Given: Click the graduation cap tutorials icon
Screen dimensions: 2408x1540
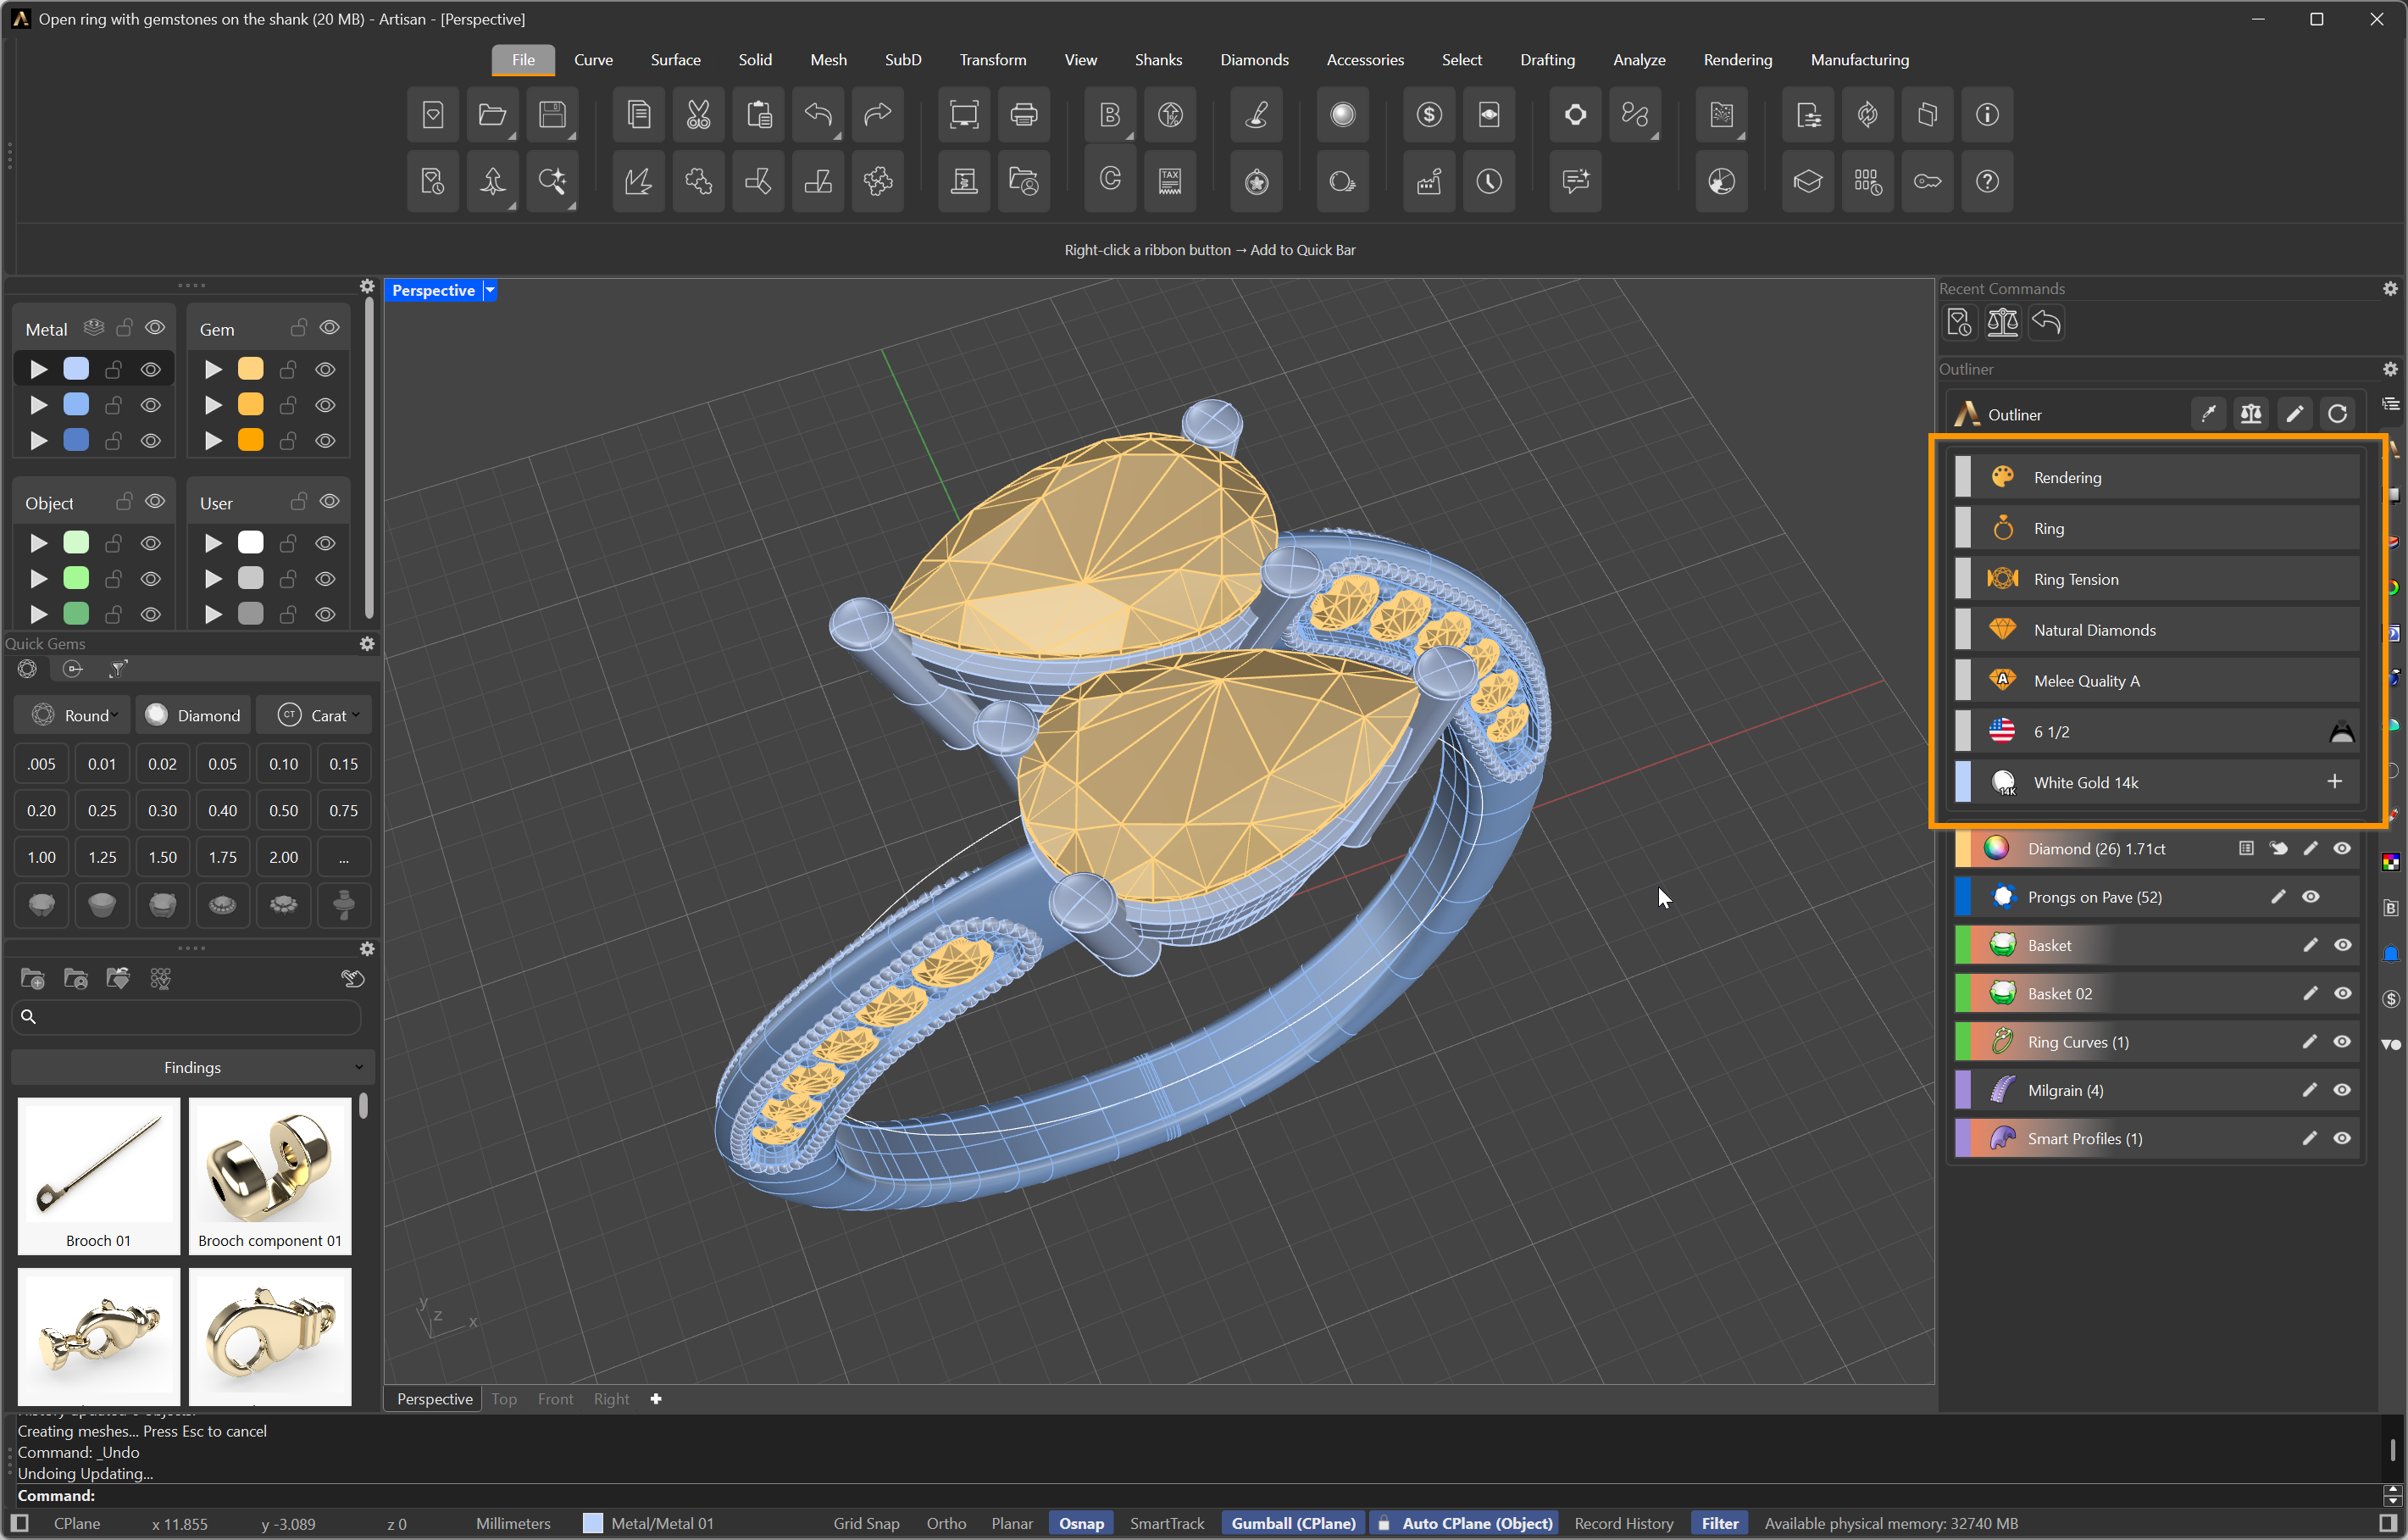Looking at the screenshot, I should point(1808,182).
